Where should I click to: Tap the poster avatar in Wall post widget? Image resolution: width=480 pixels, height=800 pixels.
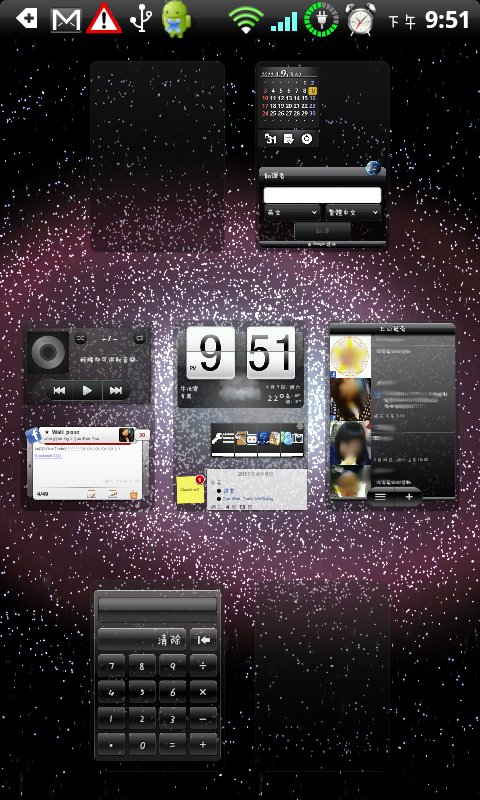pyautogui.click(x=127, y=435)
